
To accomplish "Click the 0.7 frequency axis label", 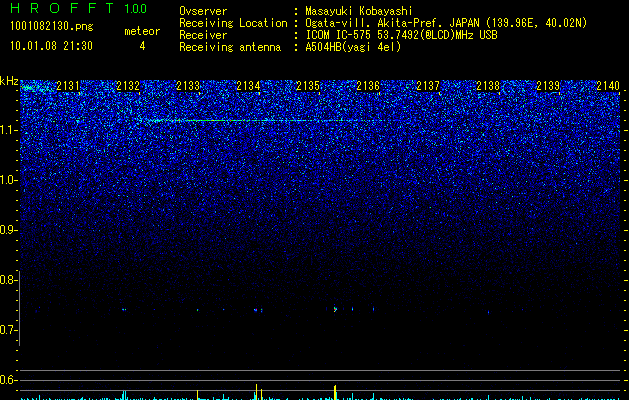I will (x=8, y=330).
